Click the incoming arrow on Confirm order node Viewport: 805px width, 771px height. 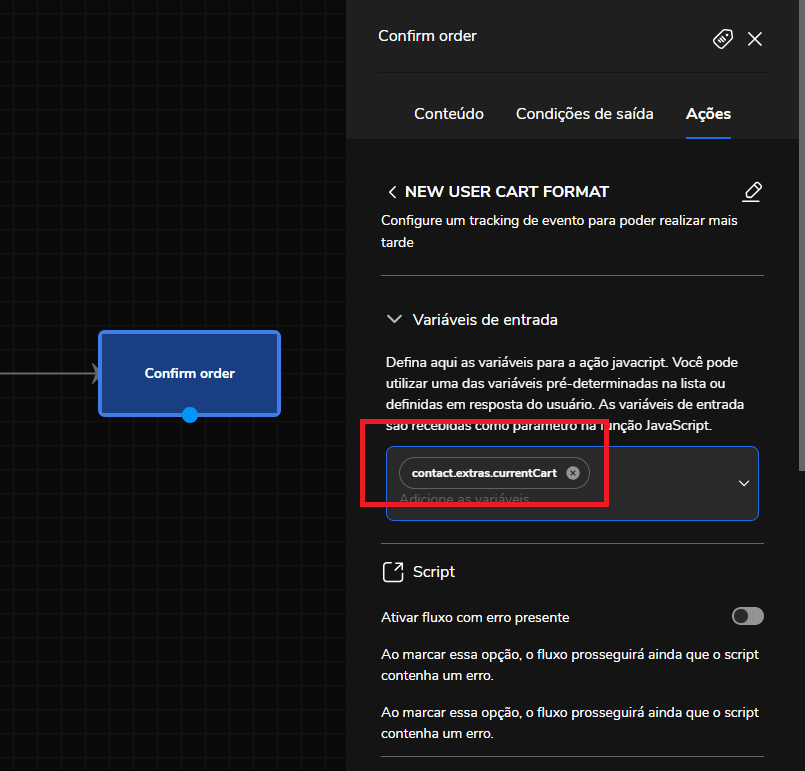(94, 374)
